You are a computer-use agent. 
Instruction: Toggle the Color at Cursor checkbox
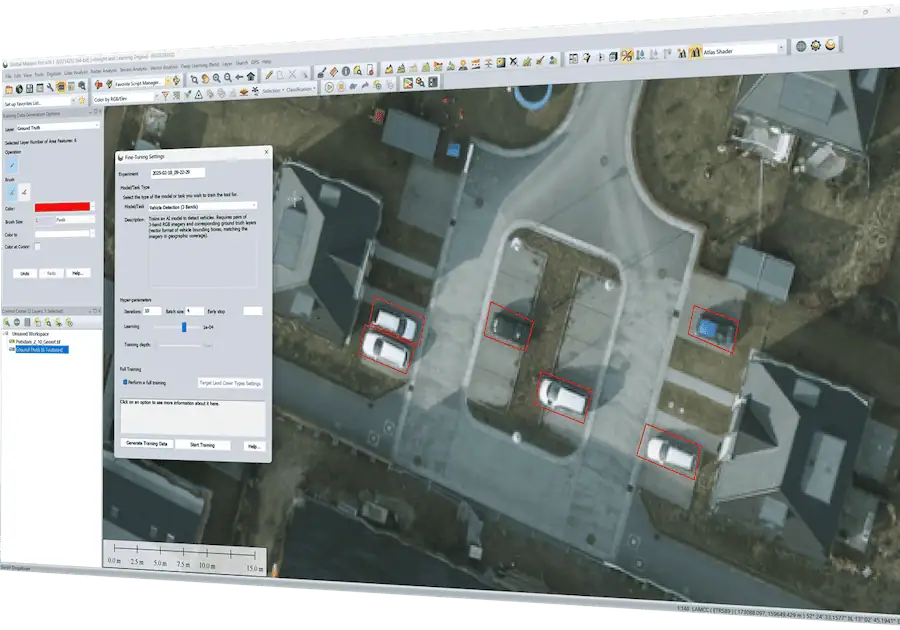click(37, 246)
